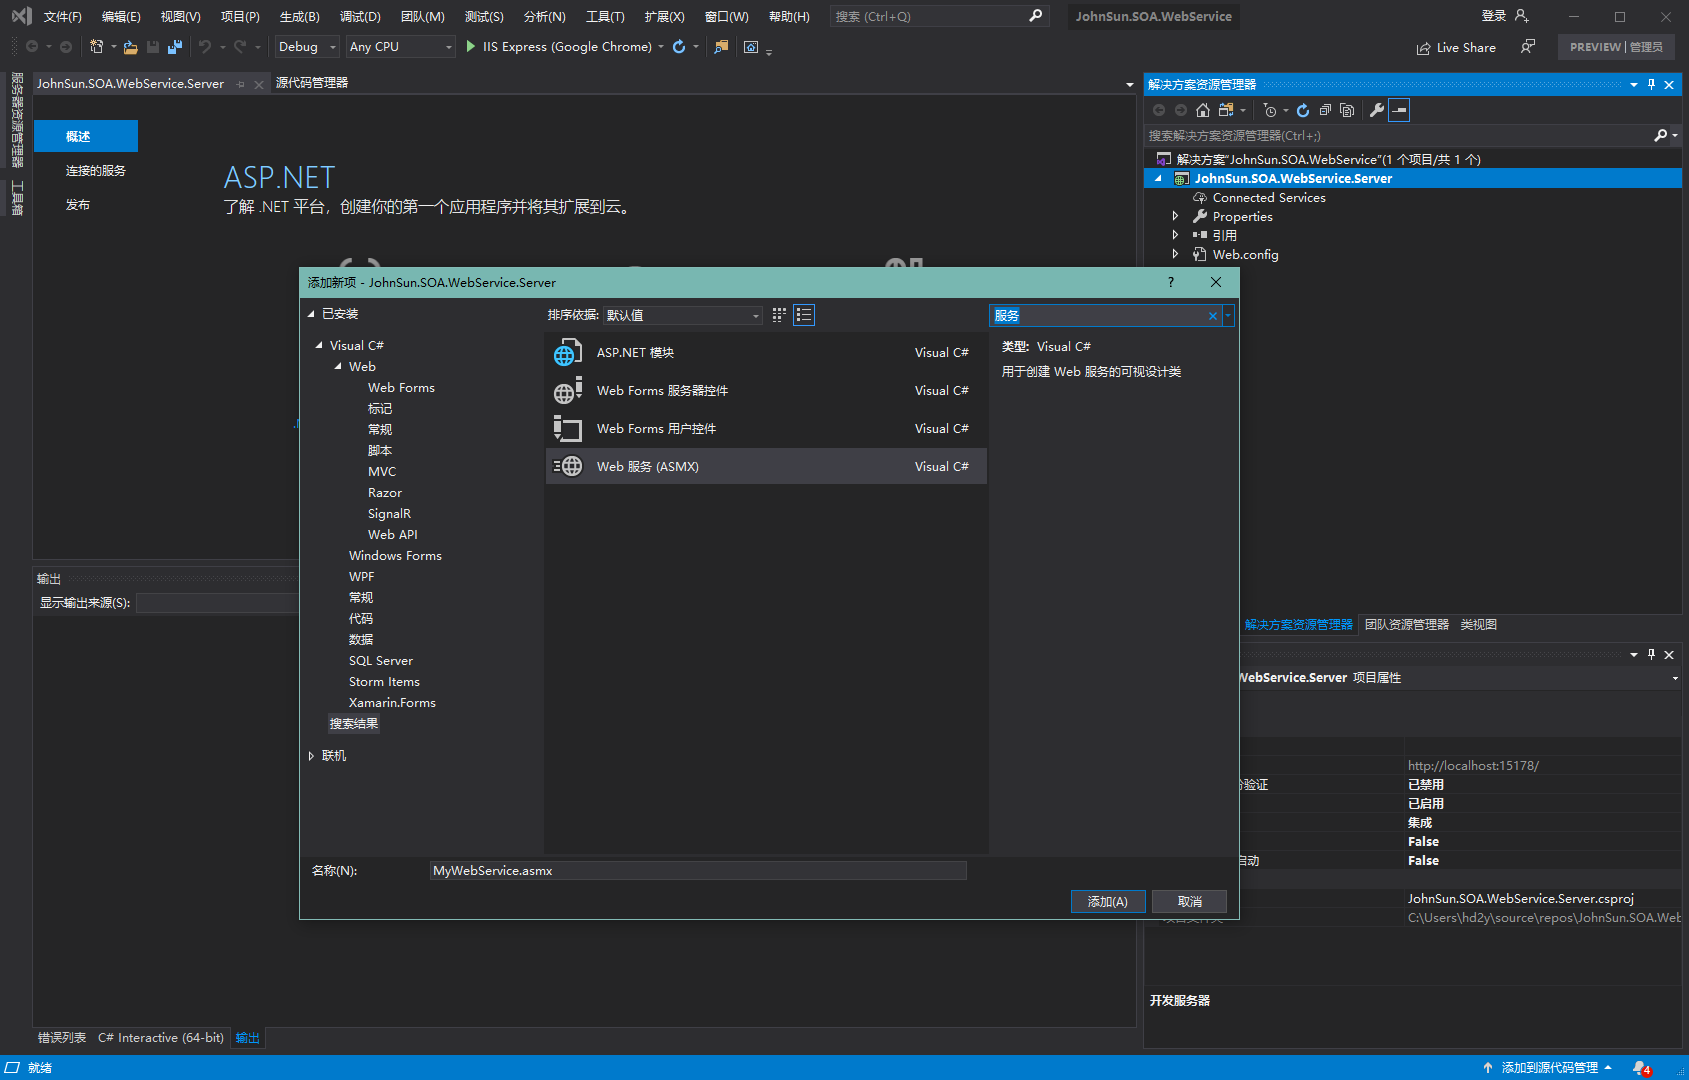Image resolution: width=1689 pixels, height=1080 pixels.
Task: Collapse the installed (已安装) category
Action: pyautogui.click(x=311, y=314)
